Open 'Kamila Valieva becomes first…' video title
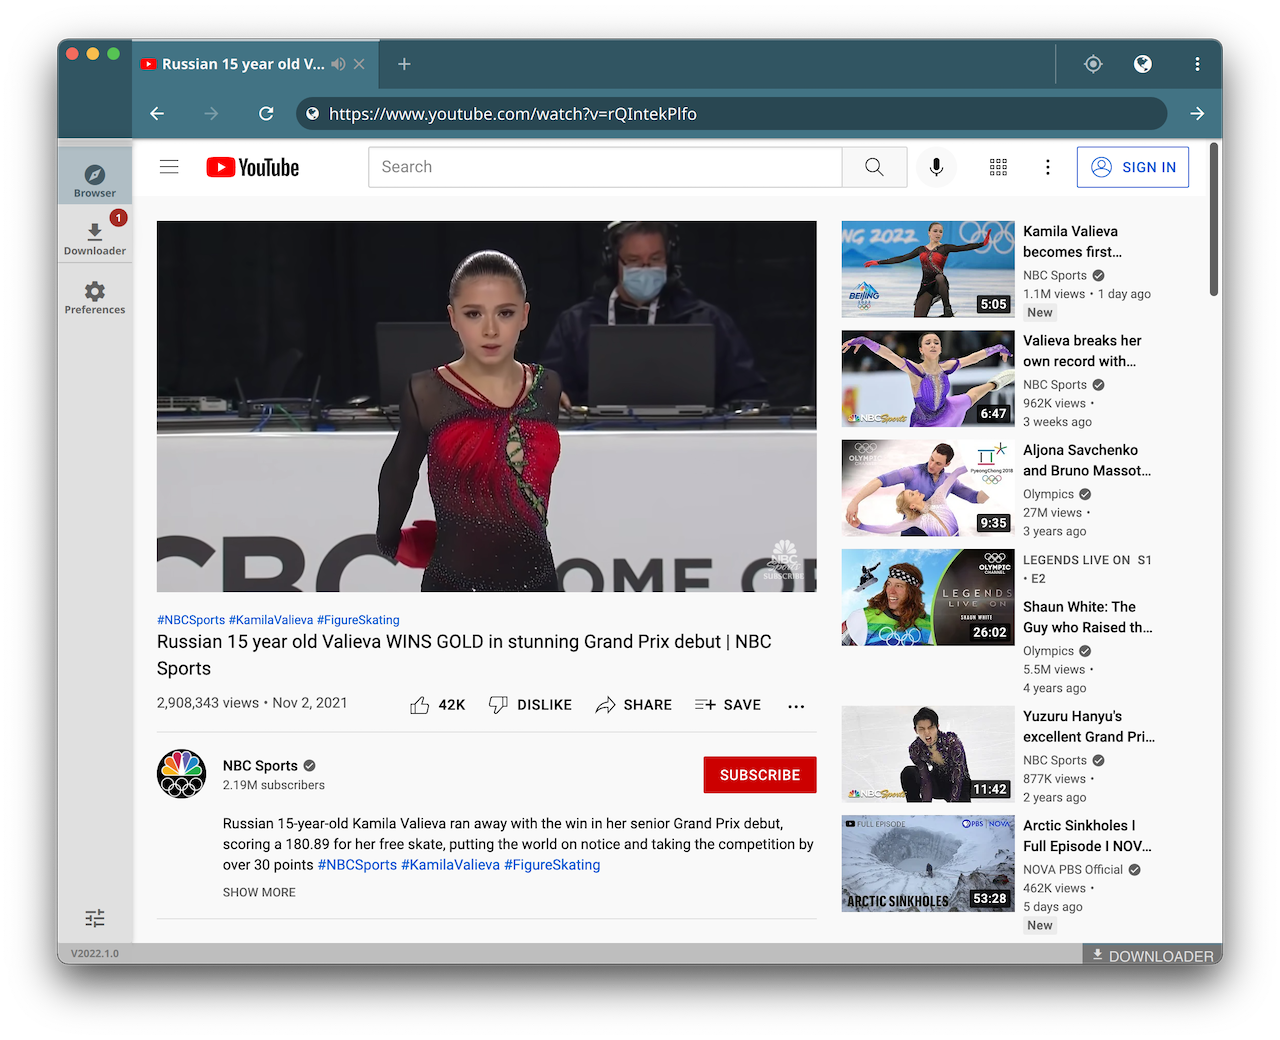The width and height of the screenshot is (1280, 1040). pyautogui.click(x=1072, y=242)
